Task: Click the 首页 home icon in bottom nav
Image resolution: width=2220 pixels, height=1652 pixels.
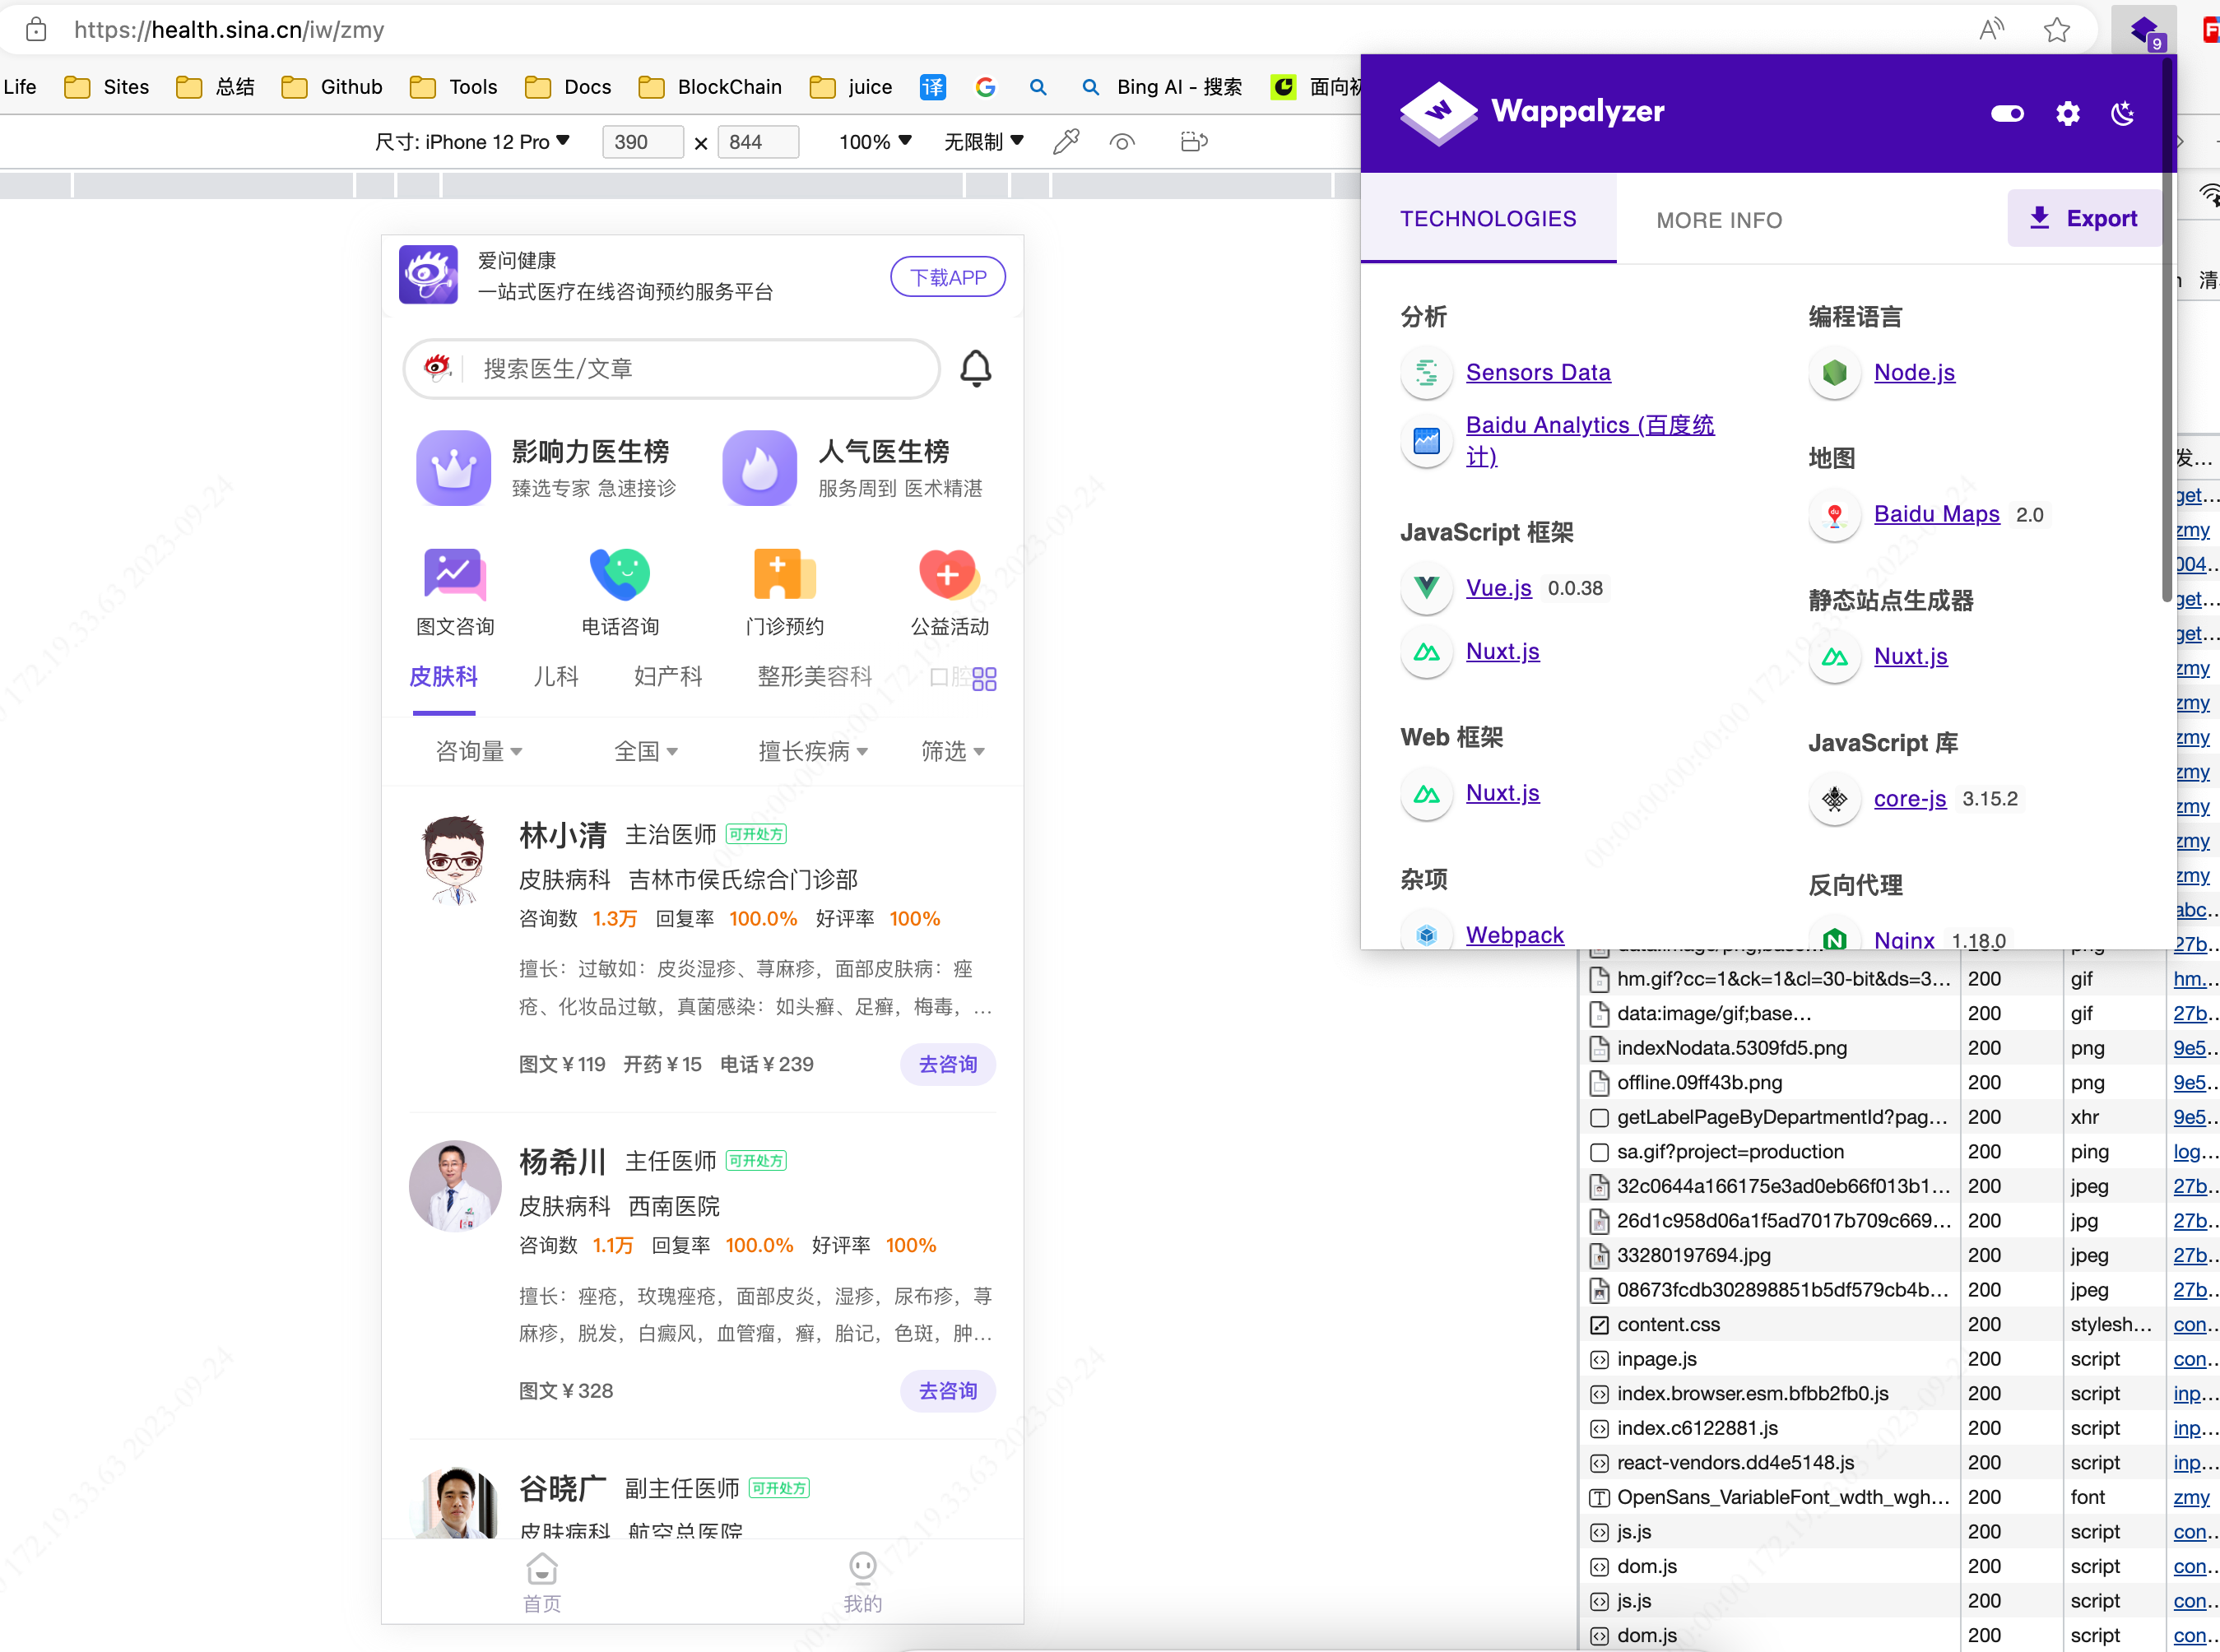Action: coord(542,1569)
